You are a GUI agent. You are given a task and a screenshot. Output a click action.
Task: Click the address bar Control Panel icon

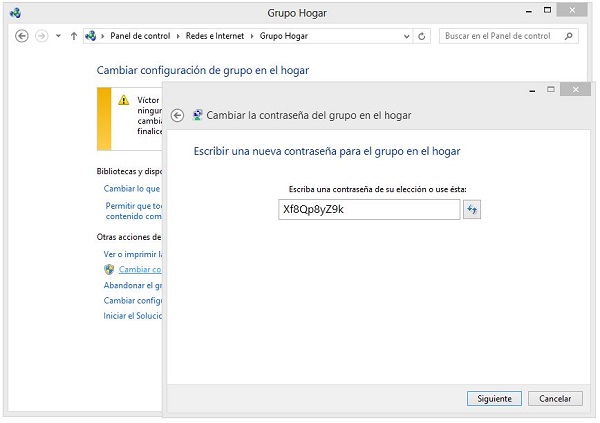click(x=91, y=36)
